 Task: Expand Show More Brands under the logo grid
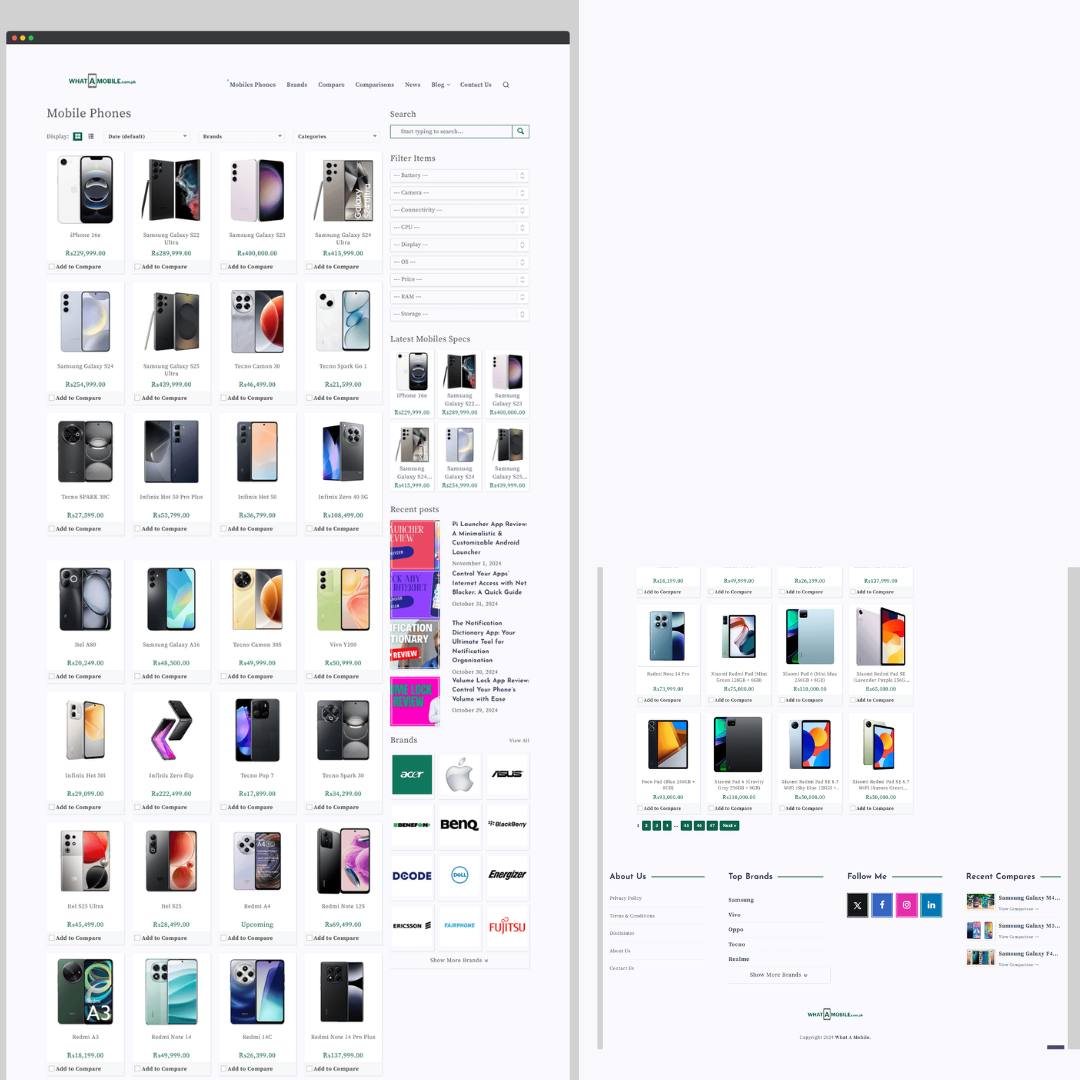(x=459, y=960)
